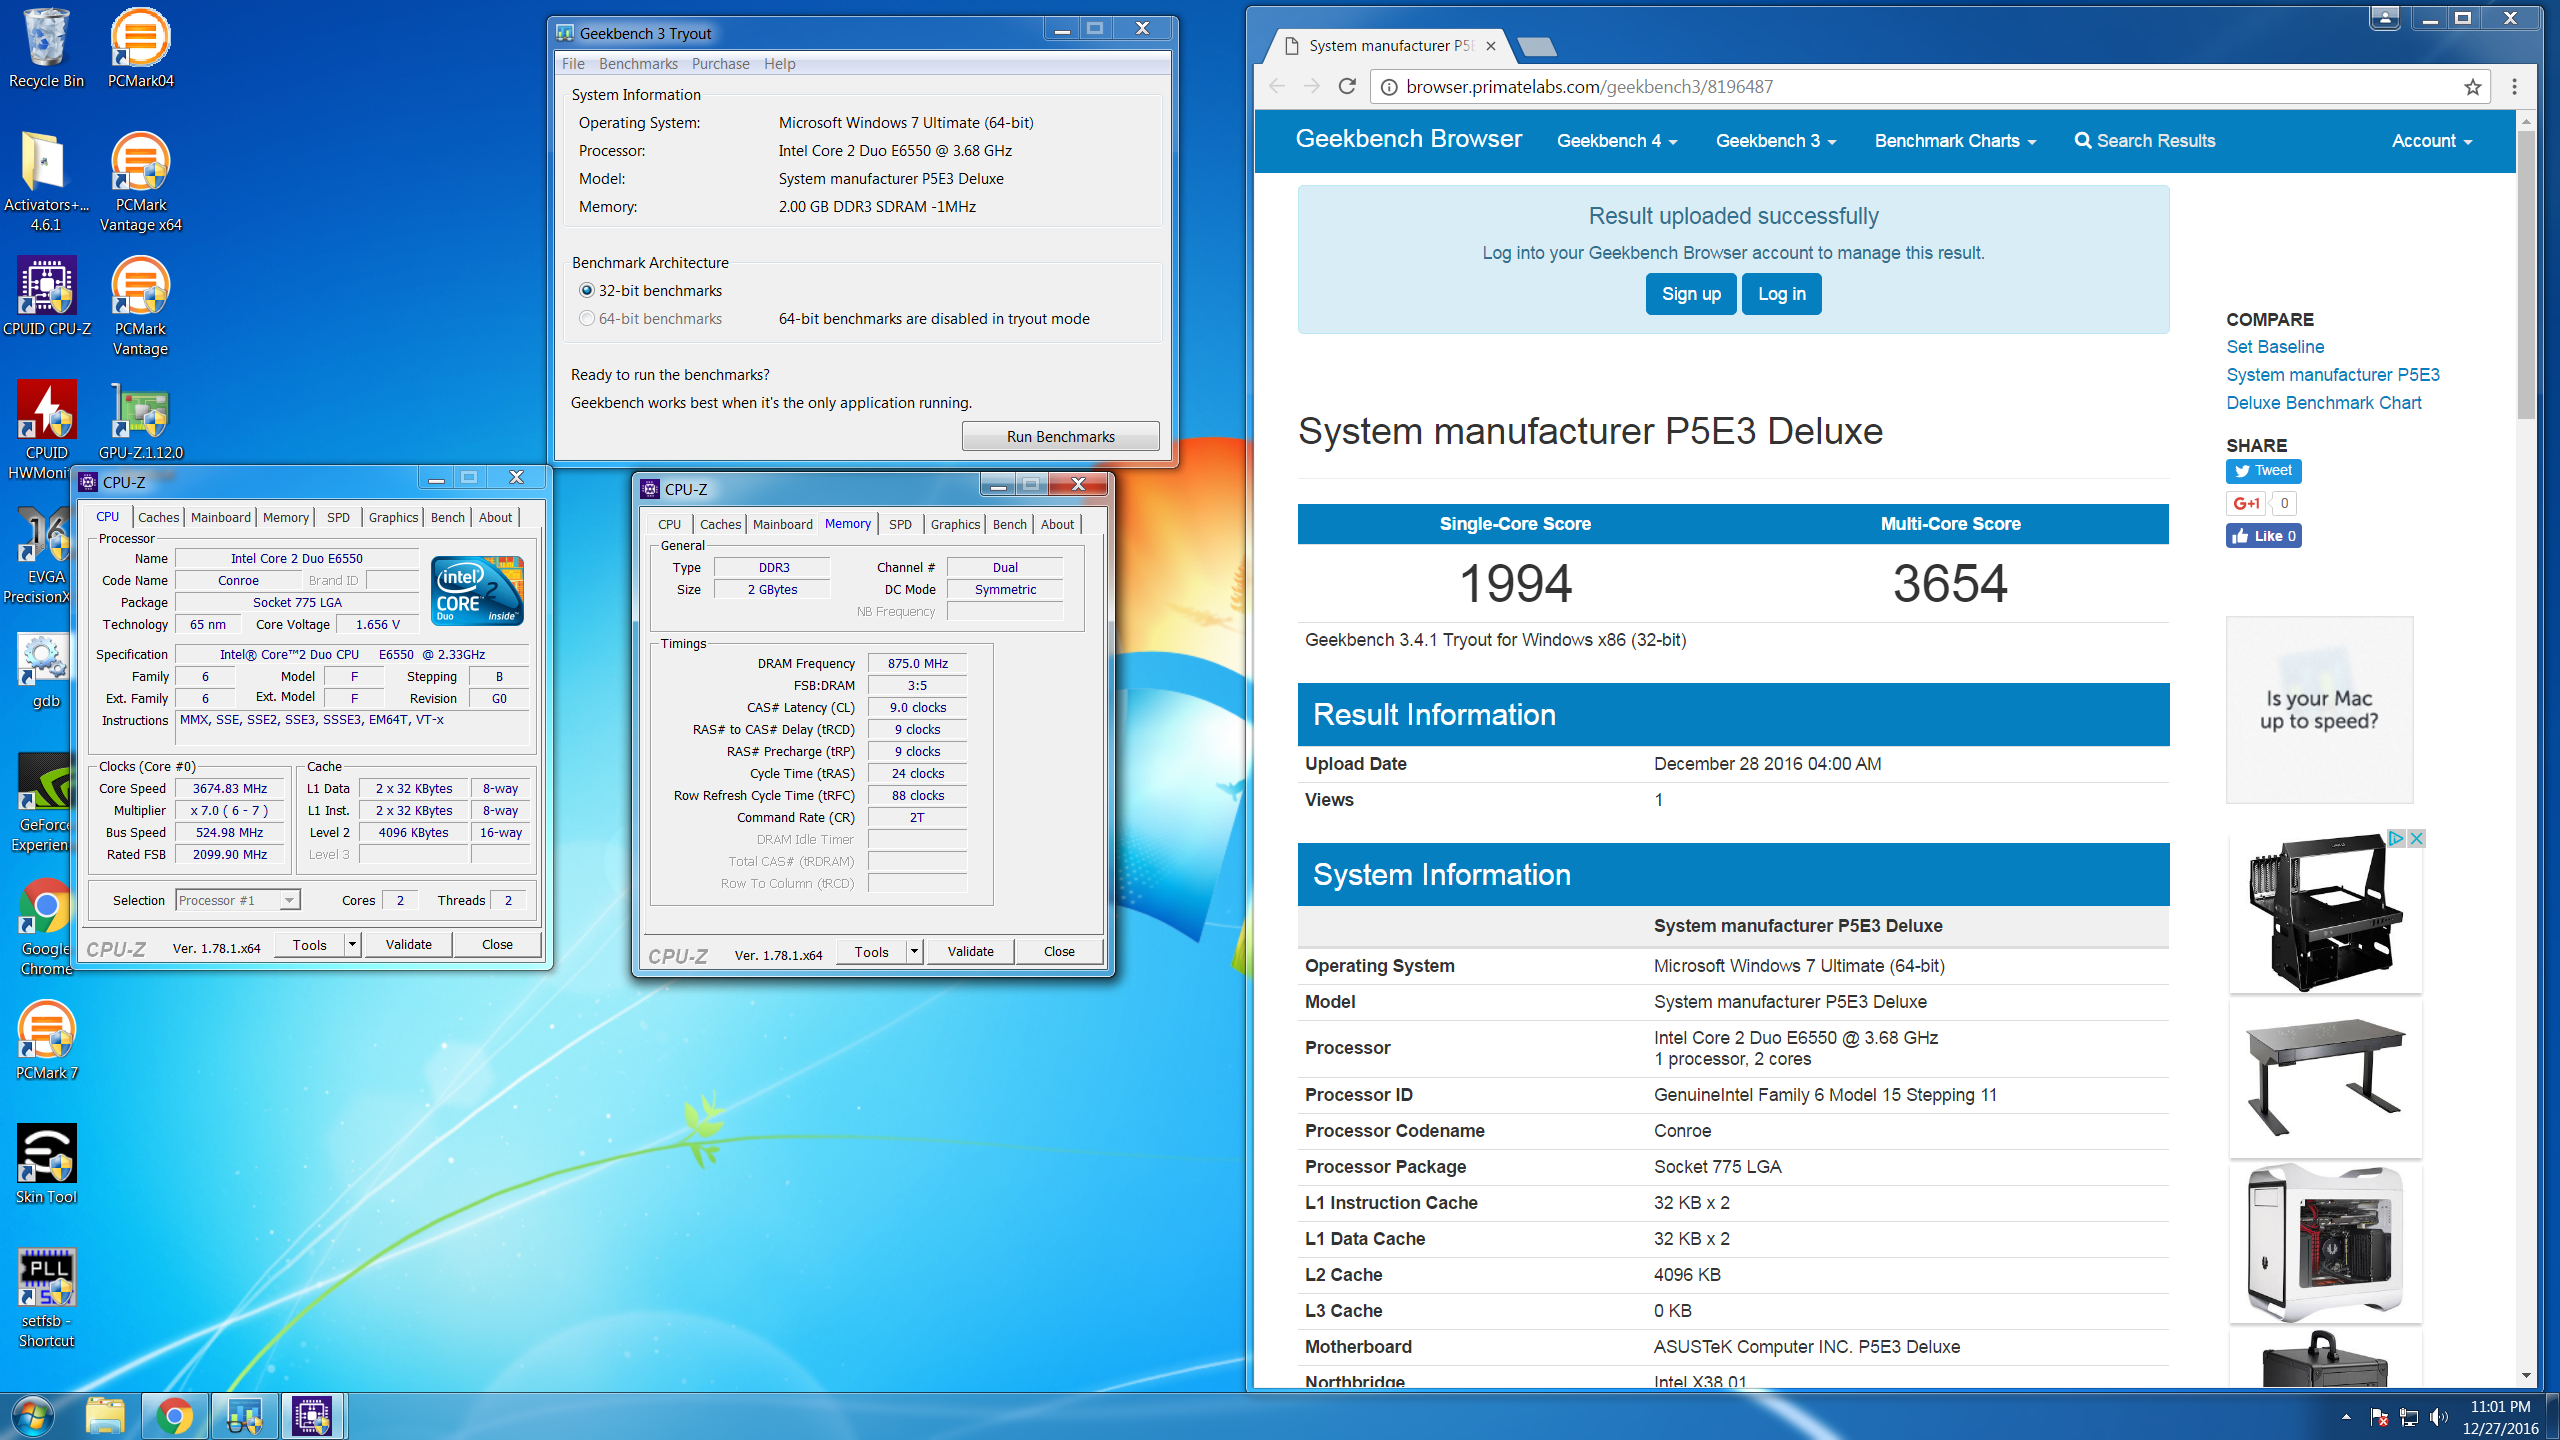Open the Set Baseline link

pos(2275,347)
